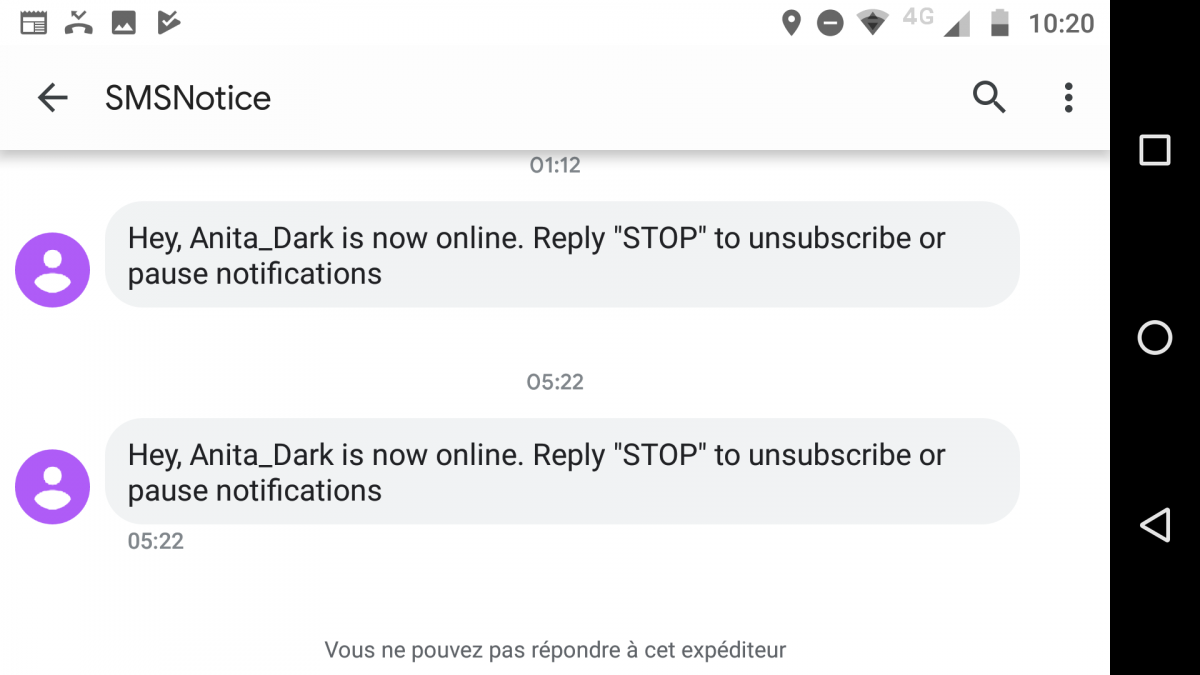
Task: Tap the battery icon in status bar
Action: pos(999,23)
